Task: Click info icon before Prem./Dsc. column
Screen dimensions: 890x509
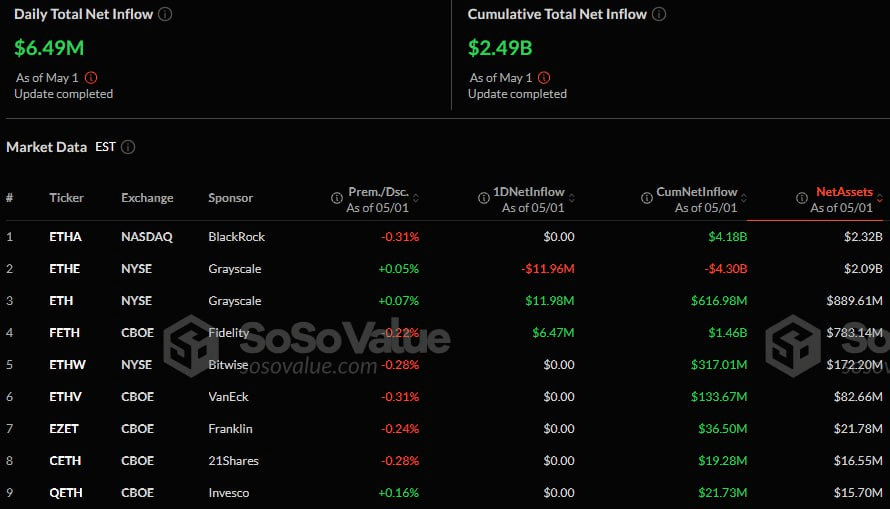Action: pyautogui.click(x=337, y=198)
